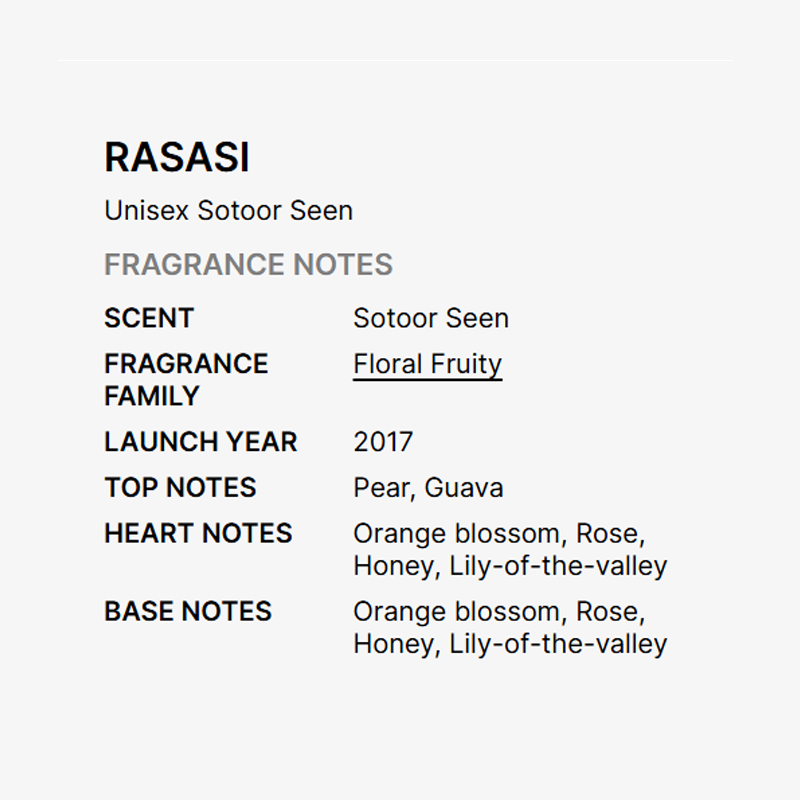
Task: Click Orange blossom in the heart notes value
Action: [x=457, y=533]
